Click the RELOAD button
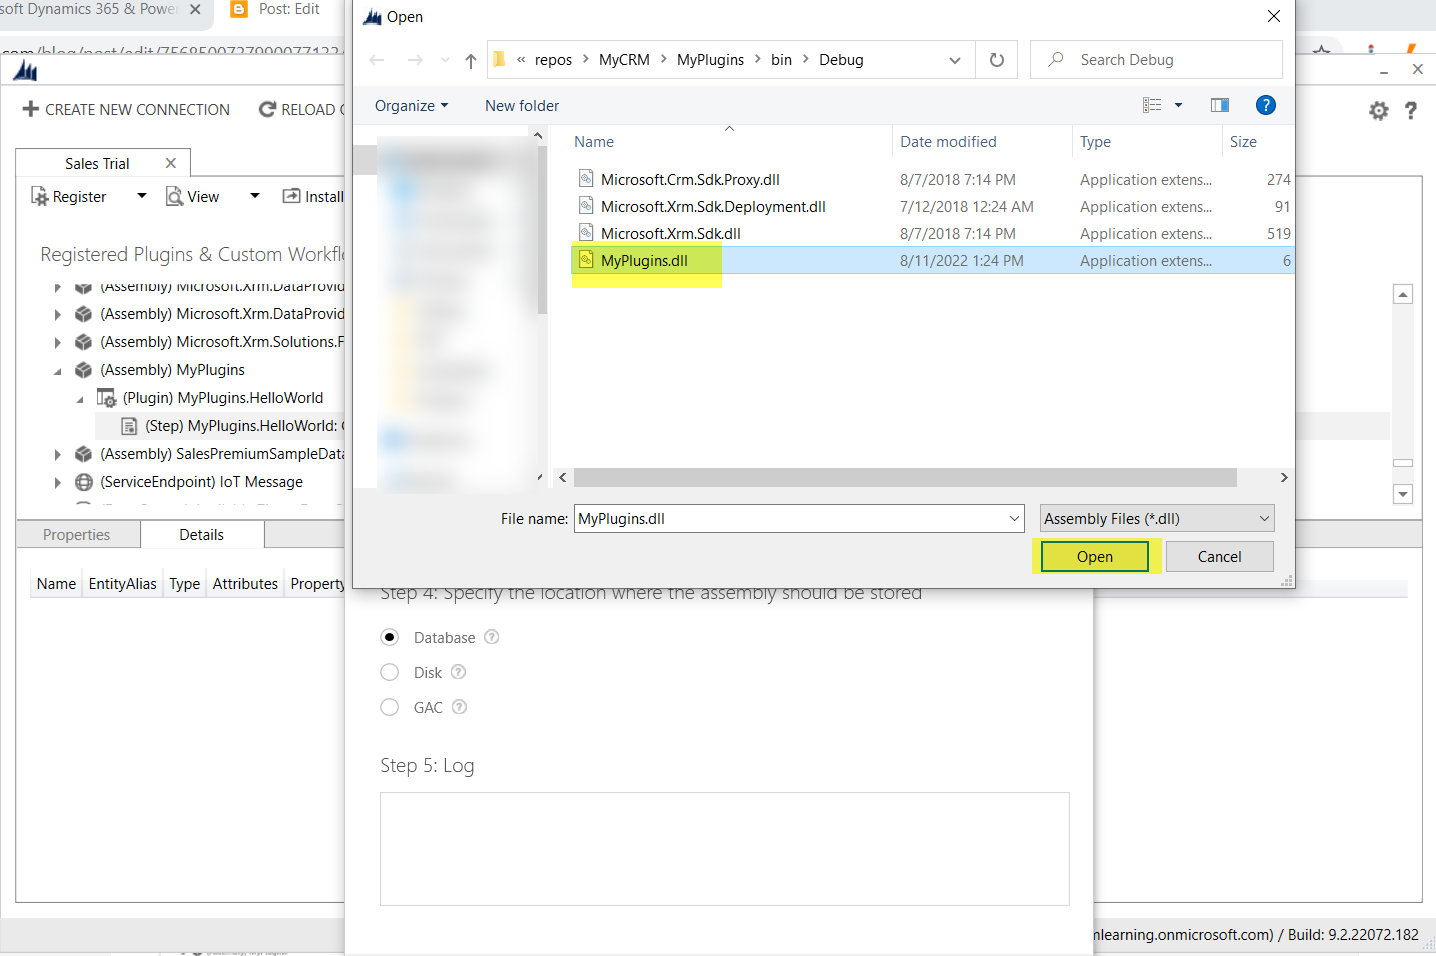Image resolution: width=1436 pixels, height=956 pixels. pyautogui.click(x=301, y=110)
